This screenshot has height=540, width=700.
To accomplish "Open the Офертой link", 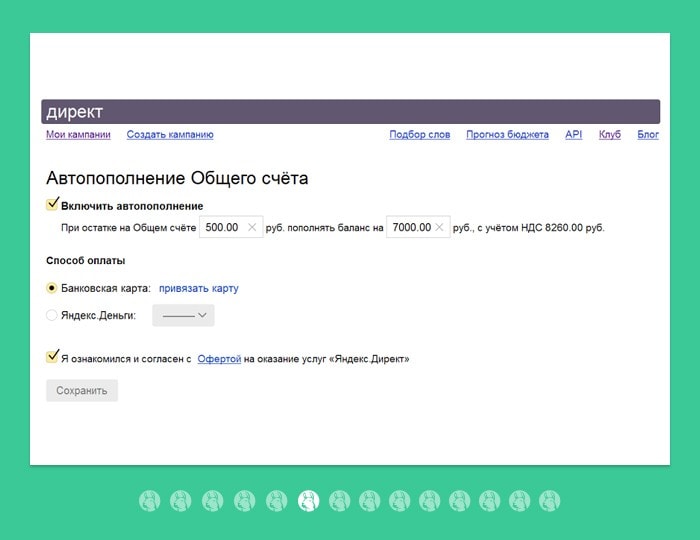I will (x=219, y=359).
